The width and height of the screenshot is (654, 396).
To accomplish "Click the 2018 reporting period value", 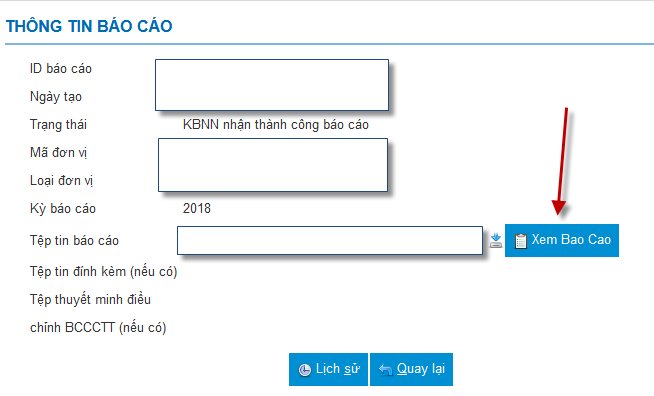I will pos(196,208).
